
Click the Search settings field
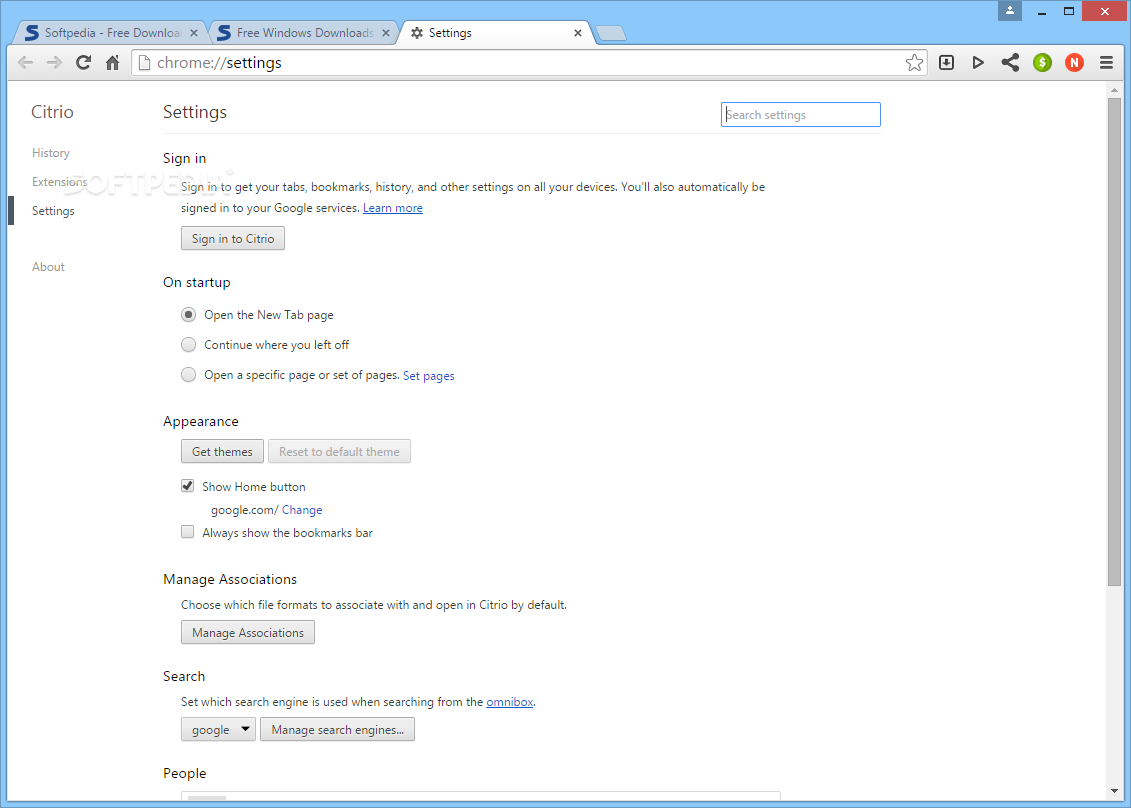[x=801, y=115]
